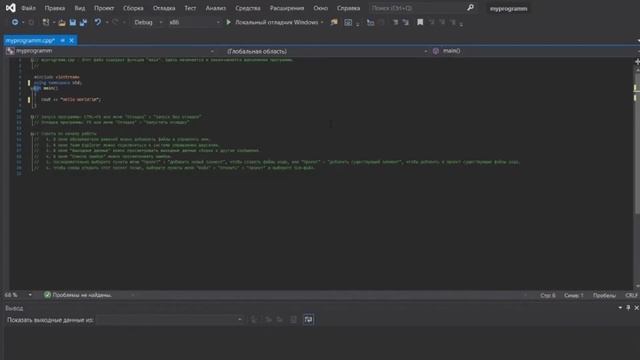Close the Output panel
This screenshot has width=640, height=360.
click(x=636, y=308)
